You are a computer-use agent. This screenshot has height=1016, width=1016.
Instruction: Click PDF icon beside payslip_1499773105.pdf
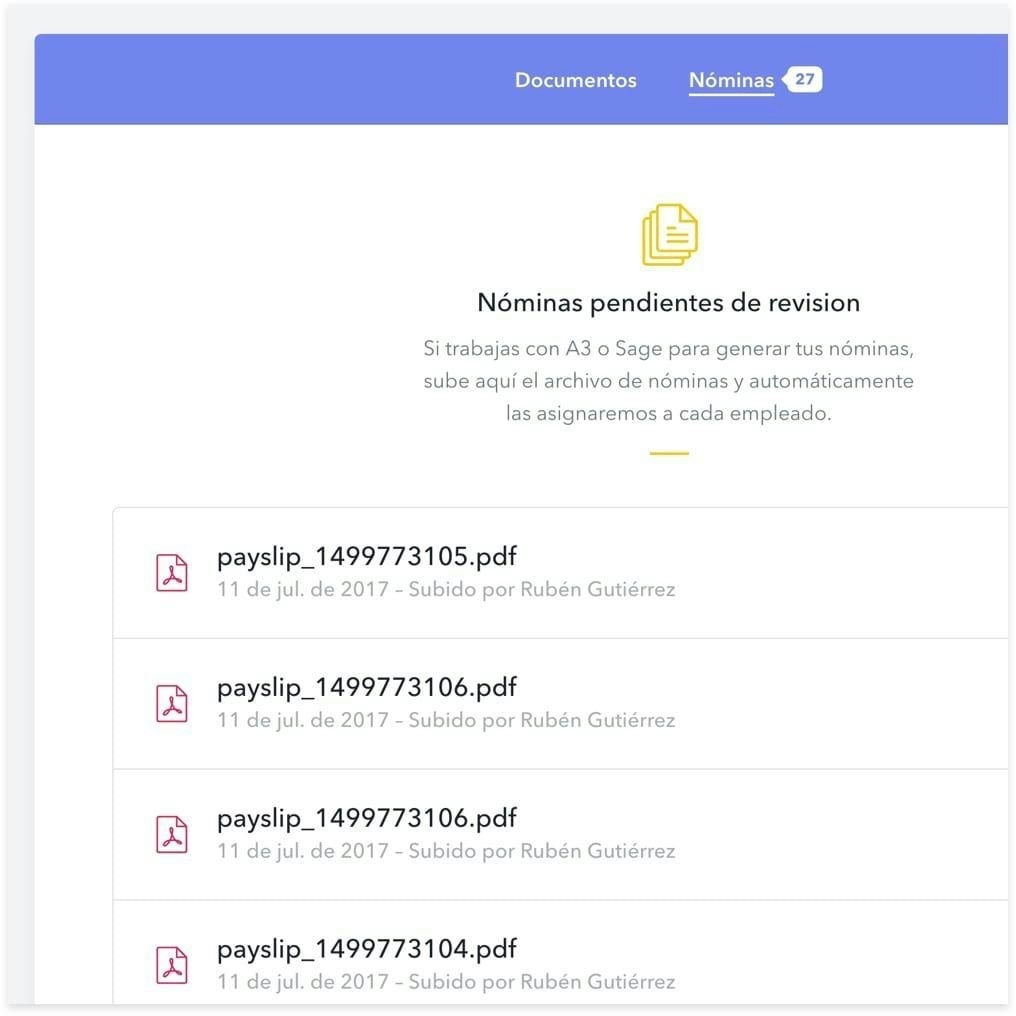[172, 572]
